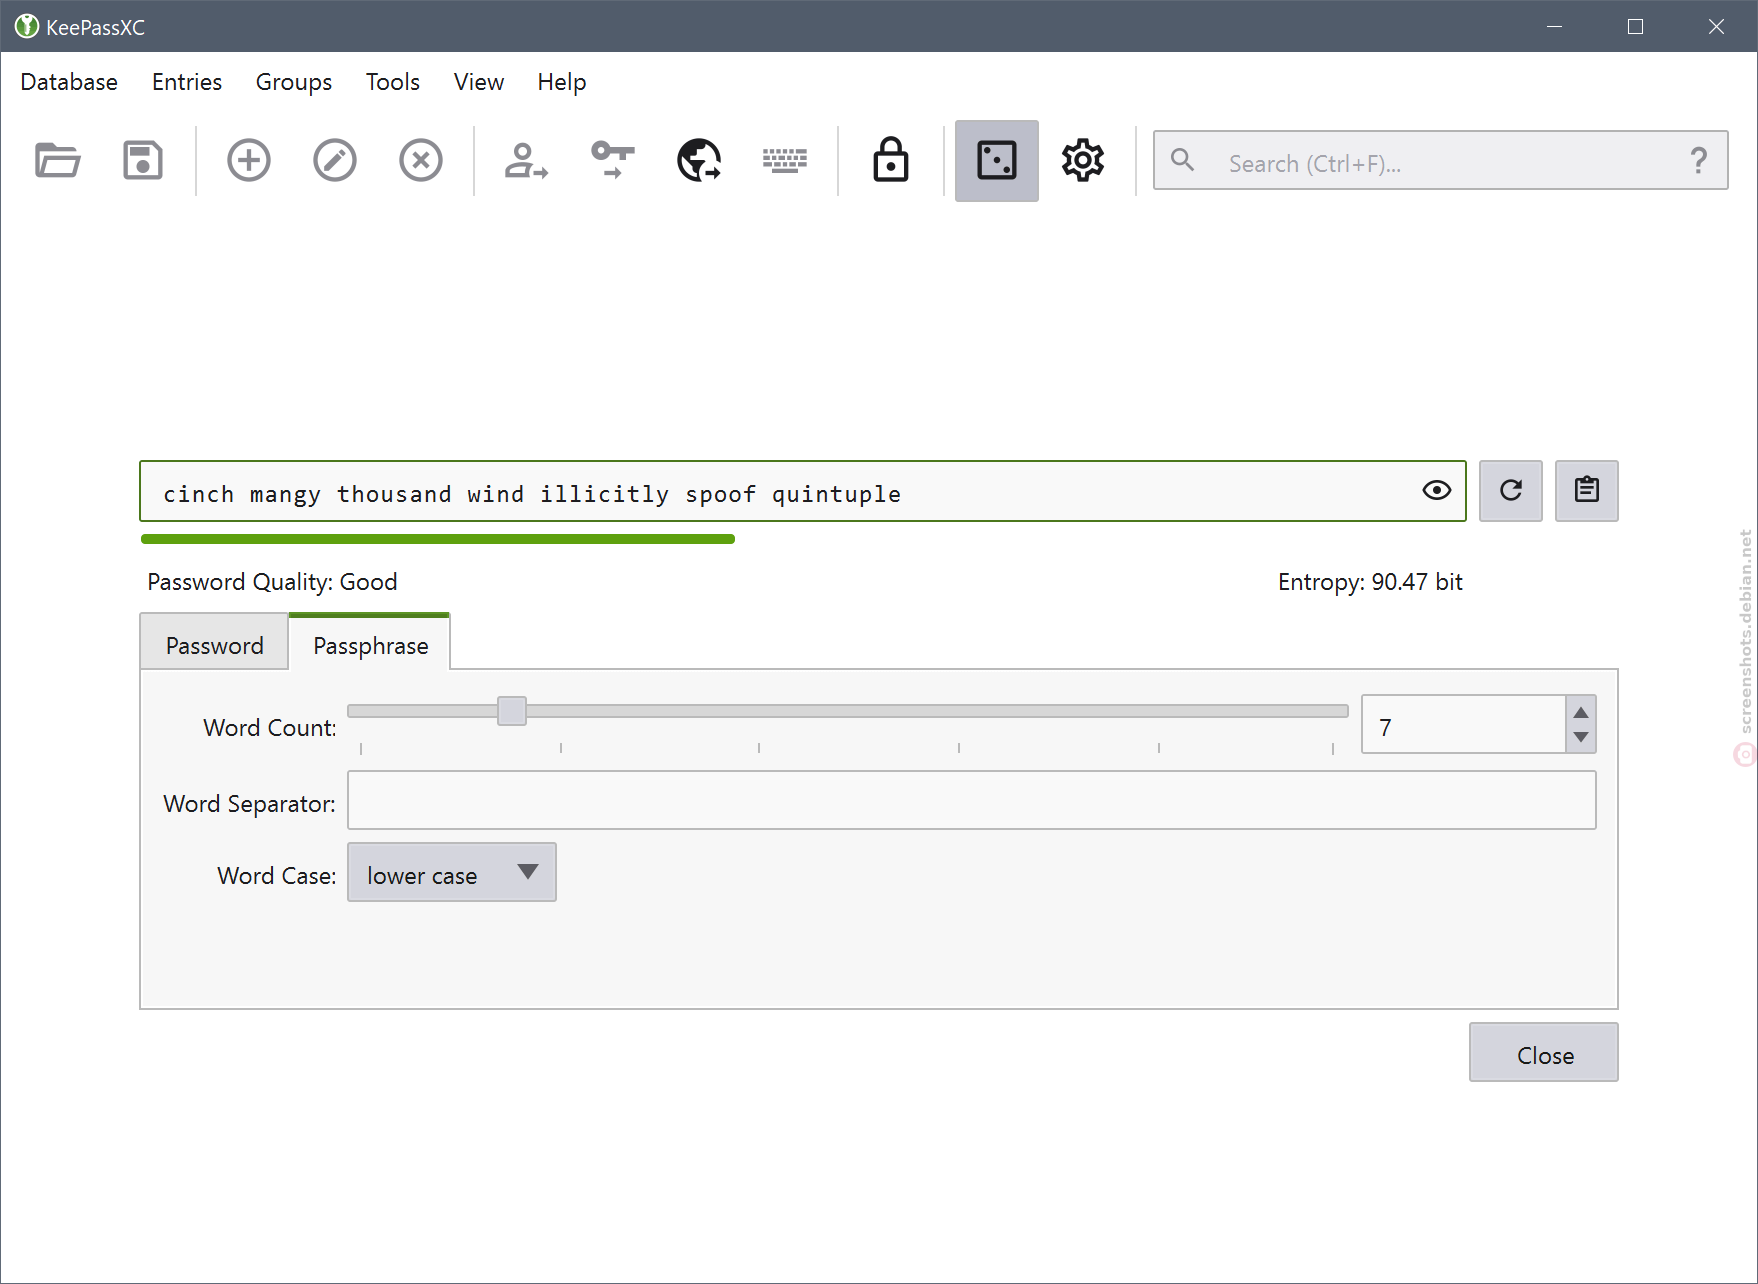Minimize the KeePassXC window

click(1554, 27)
